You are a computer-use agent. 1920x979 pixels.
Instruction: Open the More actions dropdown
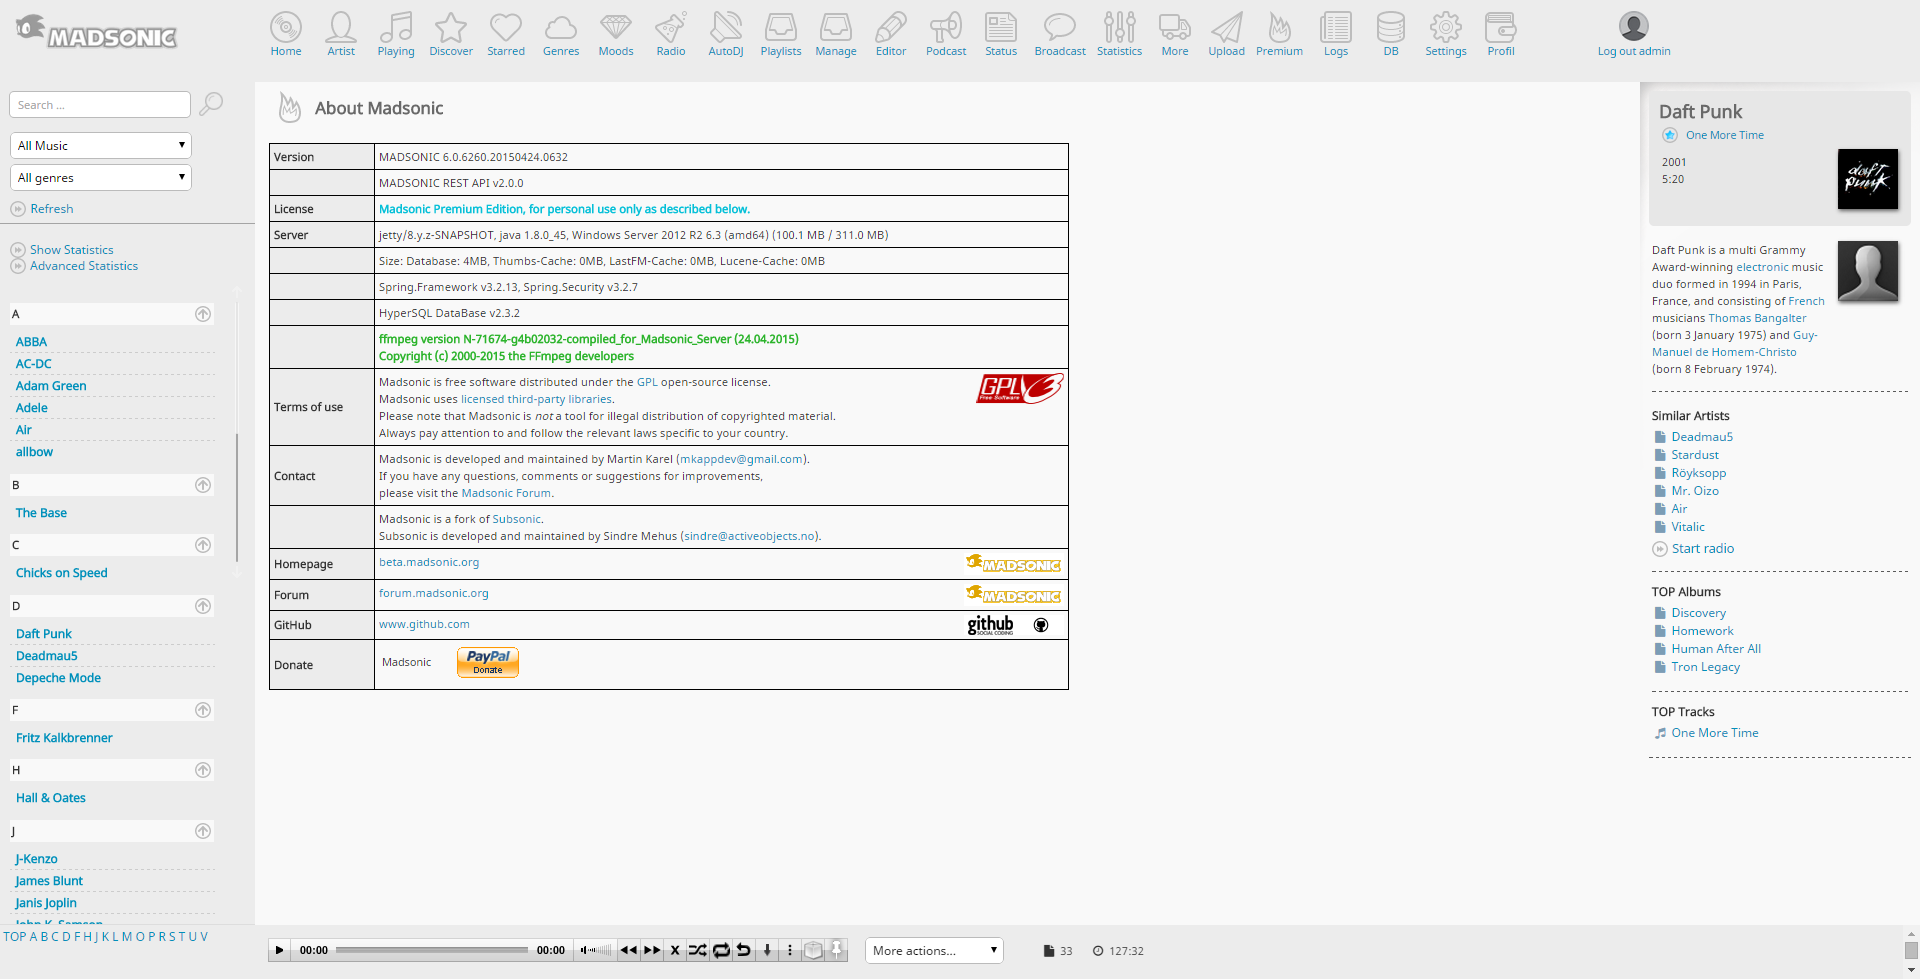click(934, 950)
